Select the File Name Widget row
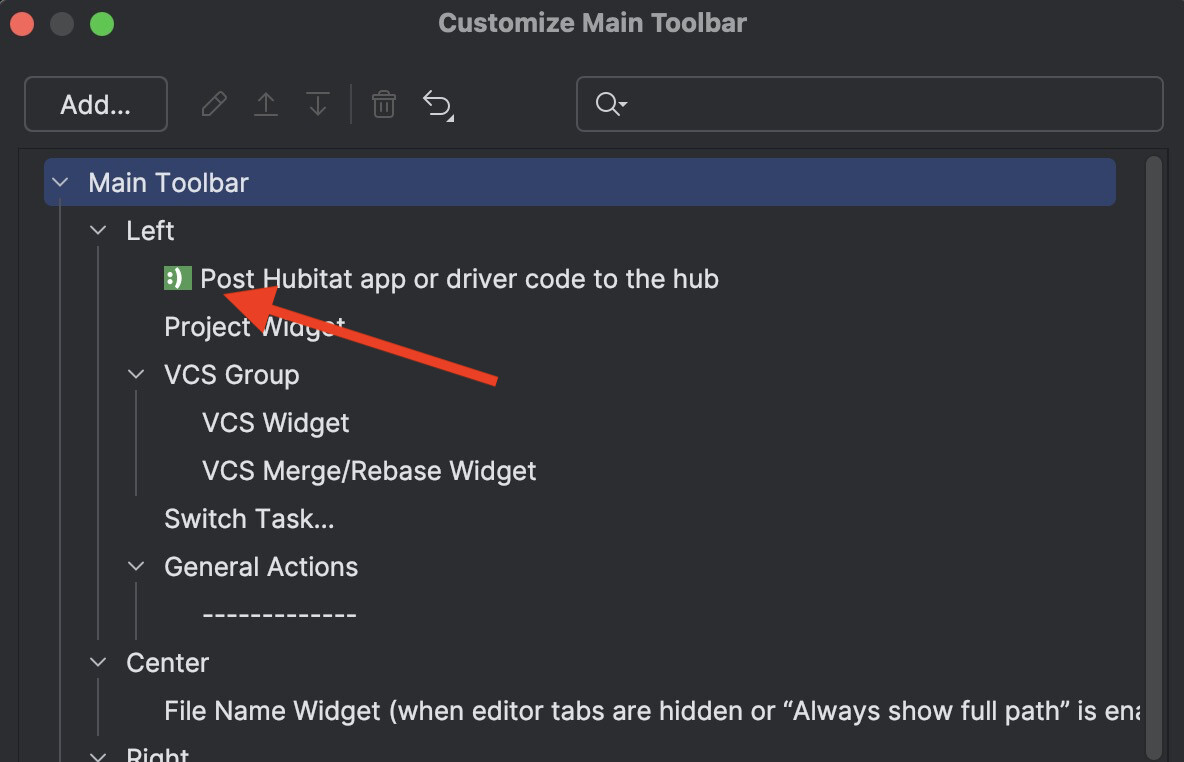This screenshot has height=762, width=1184. pyautogui.click(x=652, y=711)
